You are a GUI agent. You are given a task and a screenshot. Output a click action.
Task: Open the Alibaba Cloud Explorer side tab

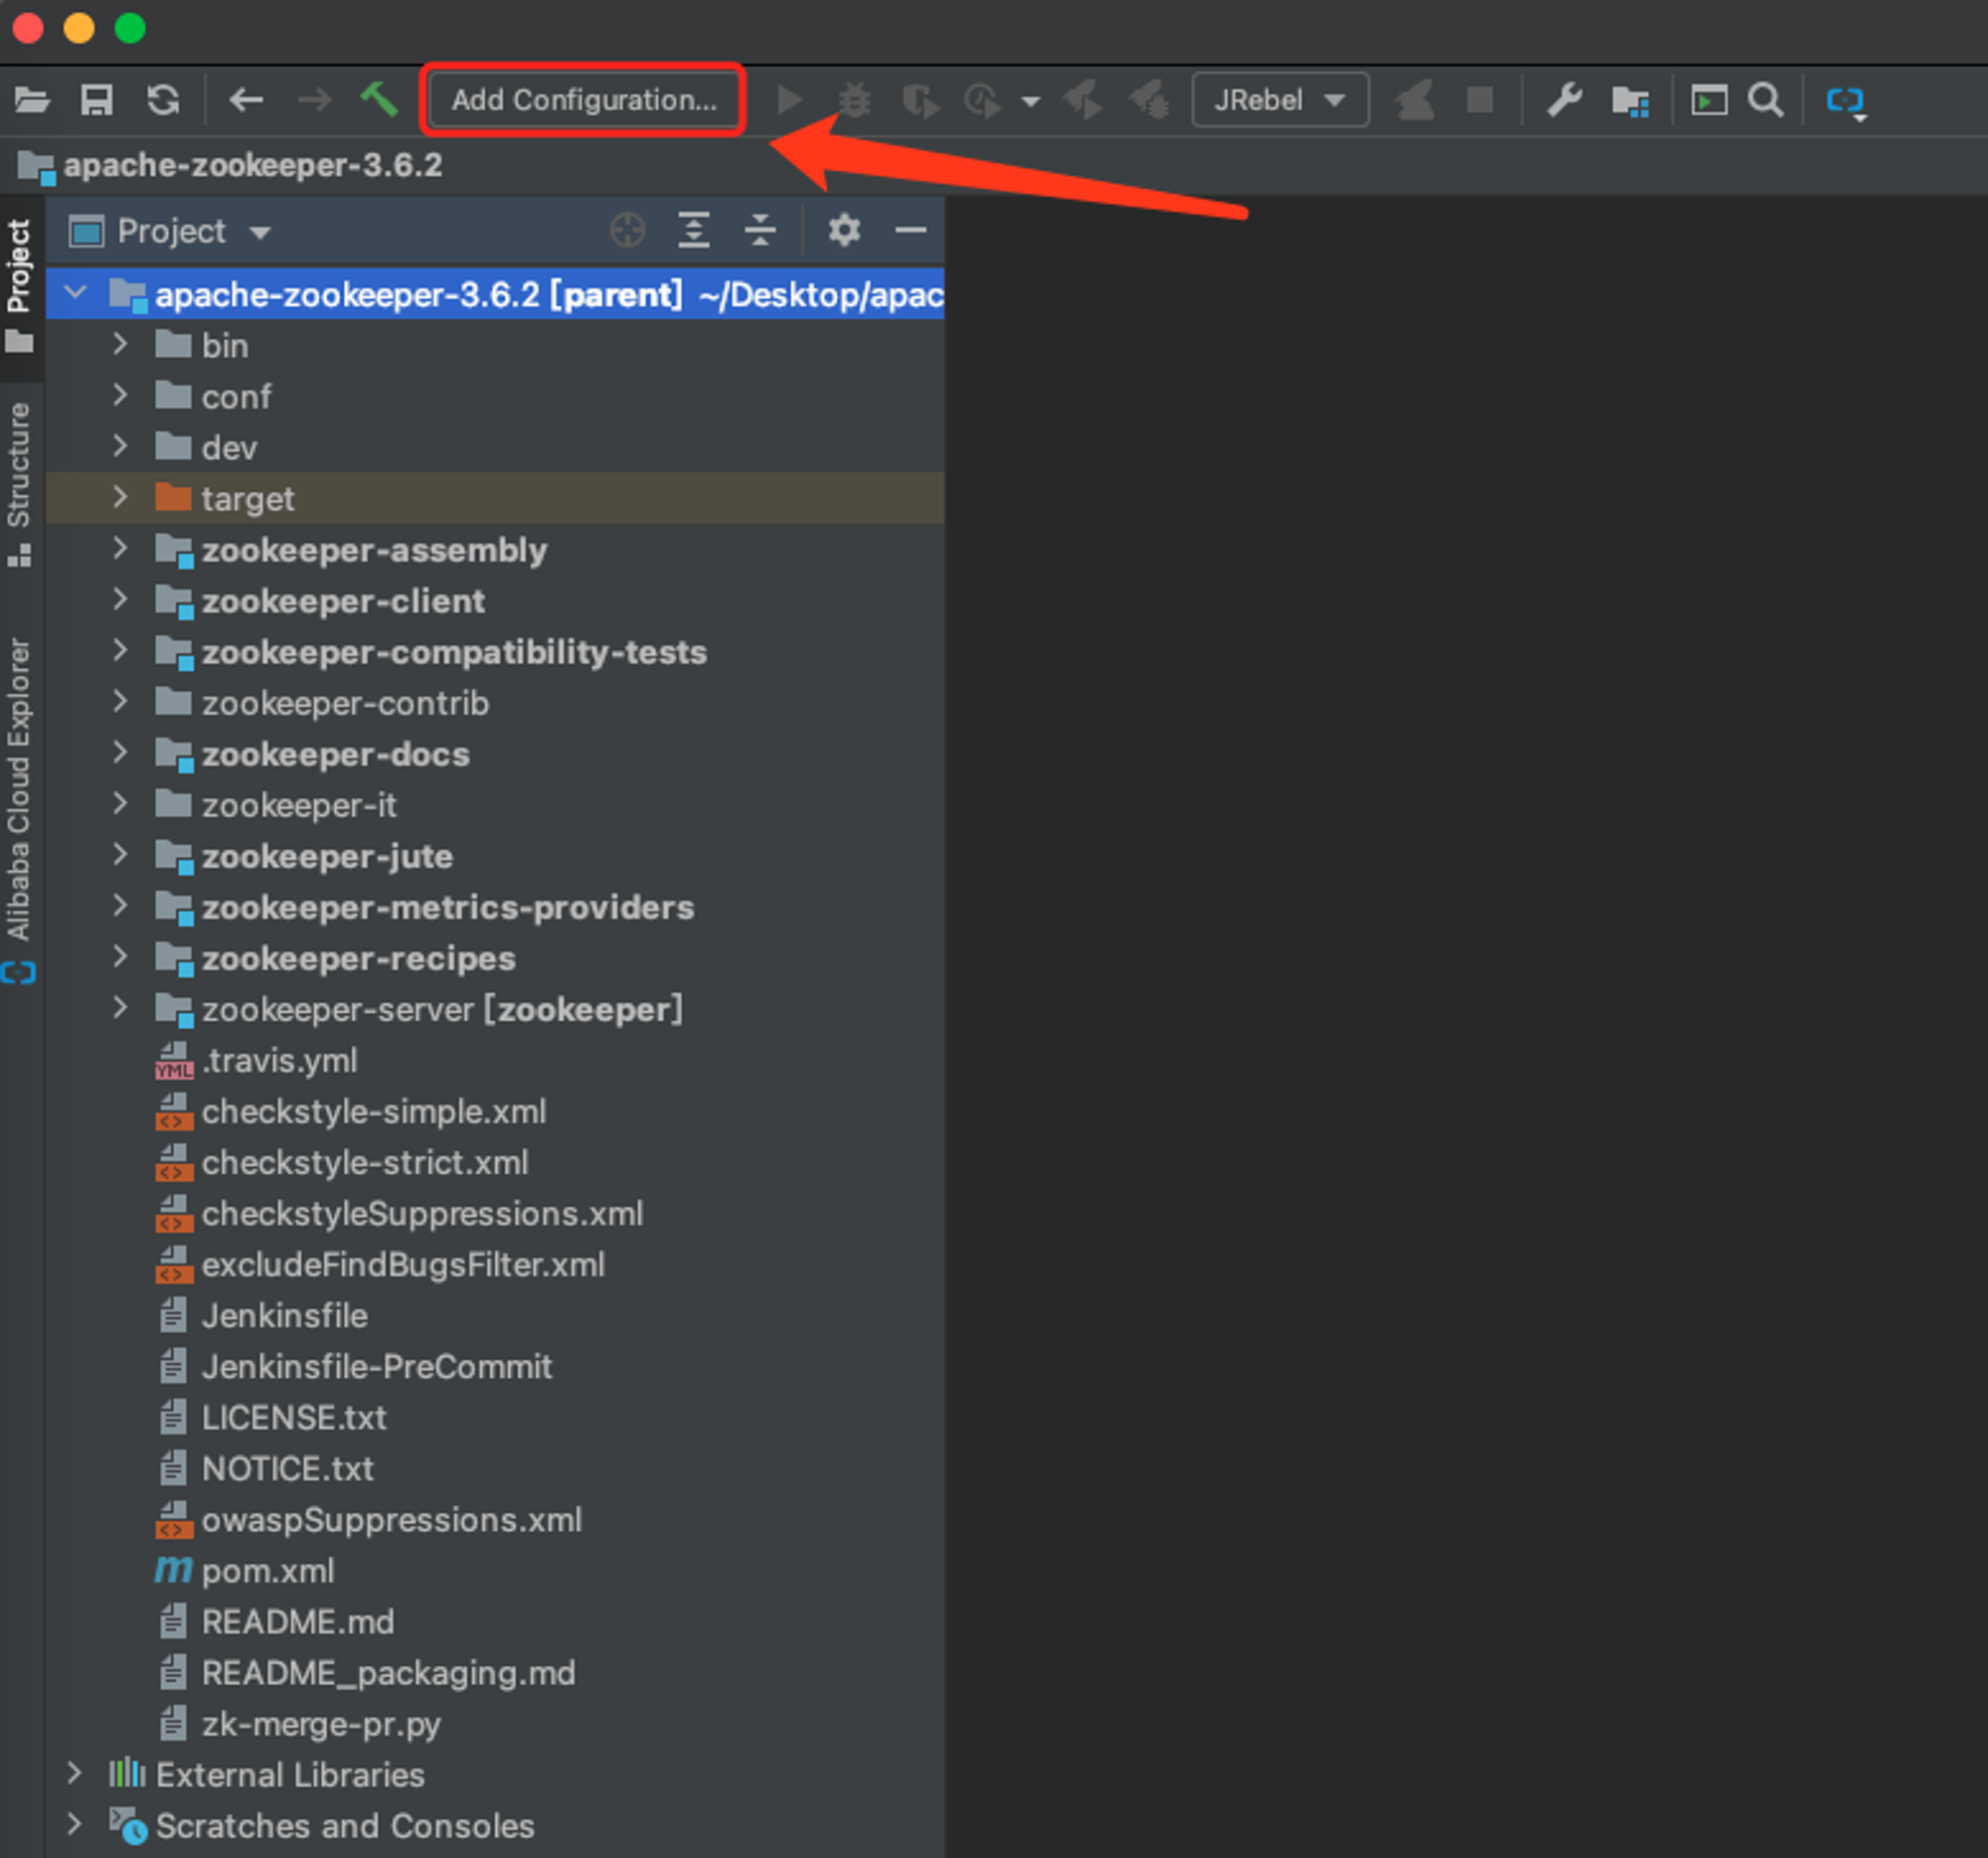coord(19,810)
